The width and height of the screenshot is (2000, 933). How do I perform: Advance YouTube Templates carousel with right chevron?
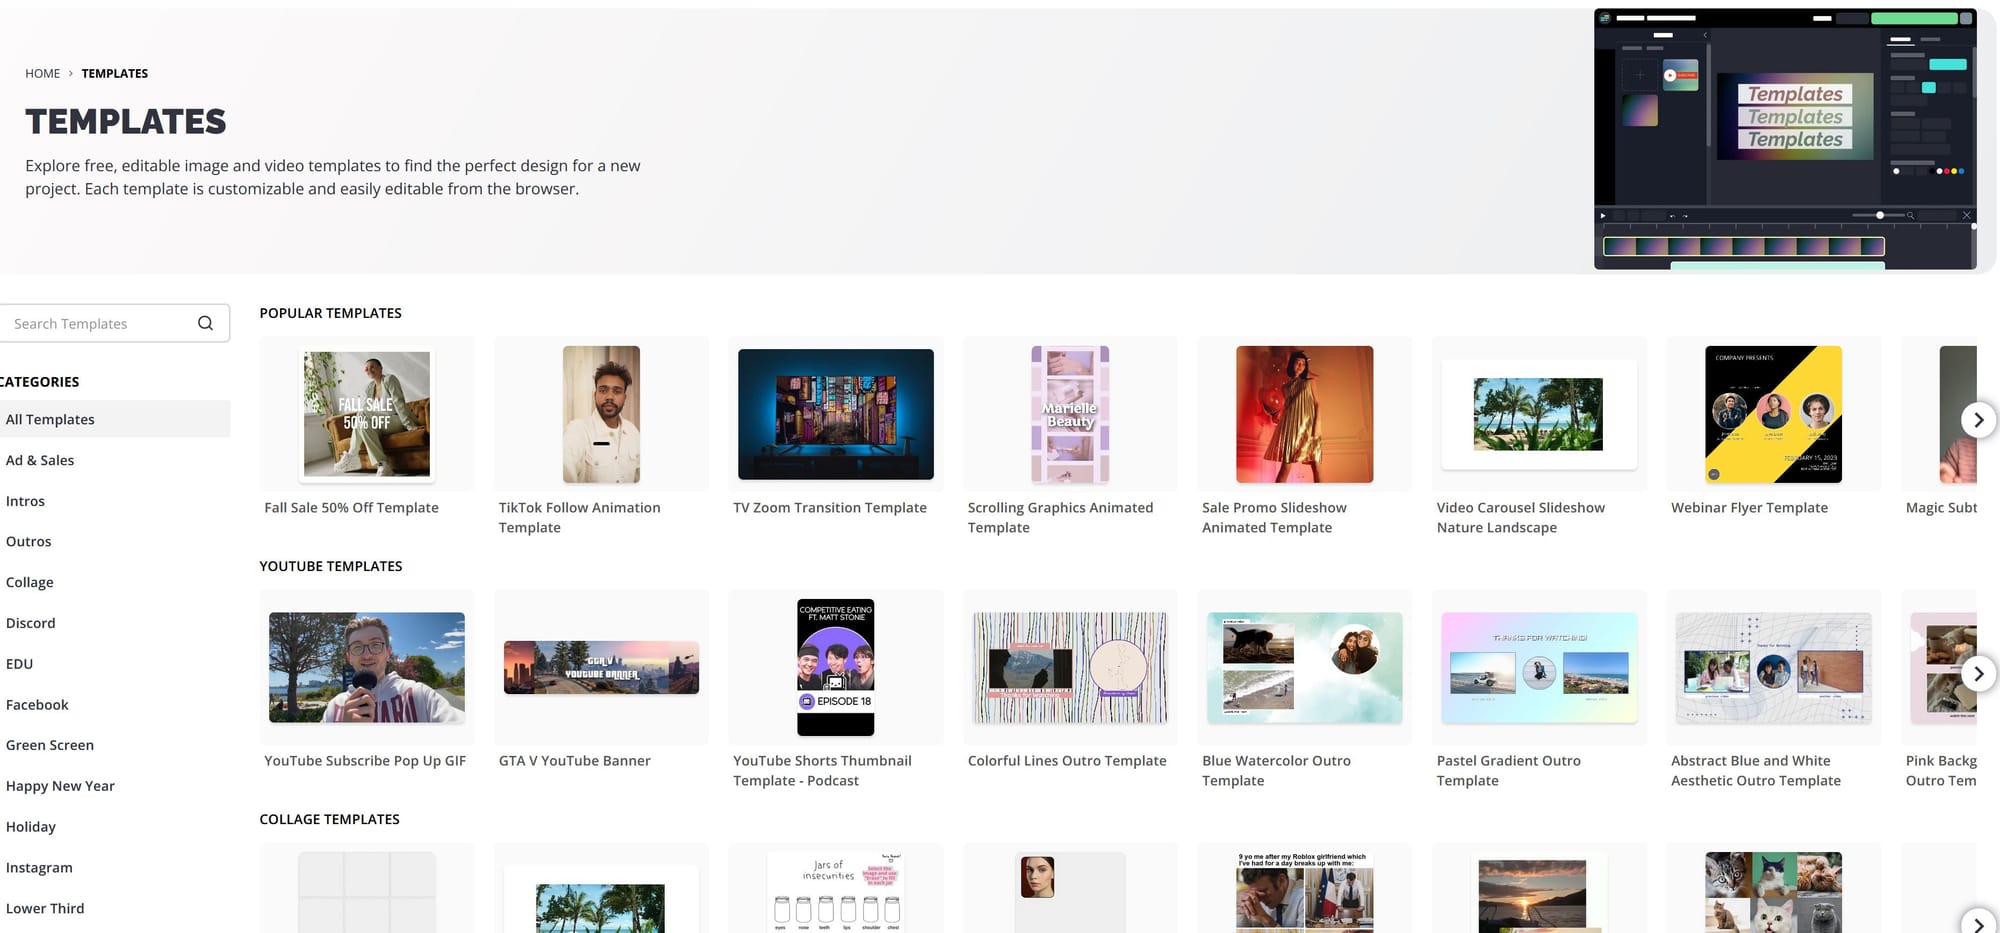click(x=1978, y=673)
